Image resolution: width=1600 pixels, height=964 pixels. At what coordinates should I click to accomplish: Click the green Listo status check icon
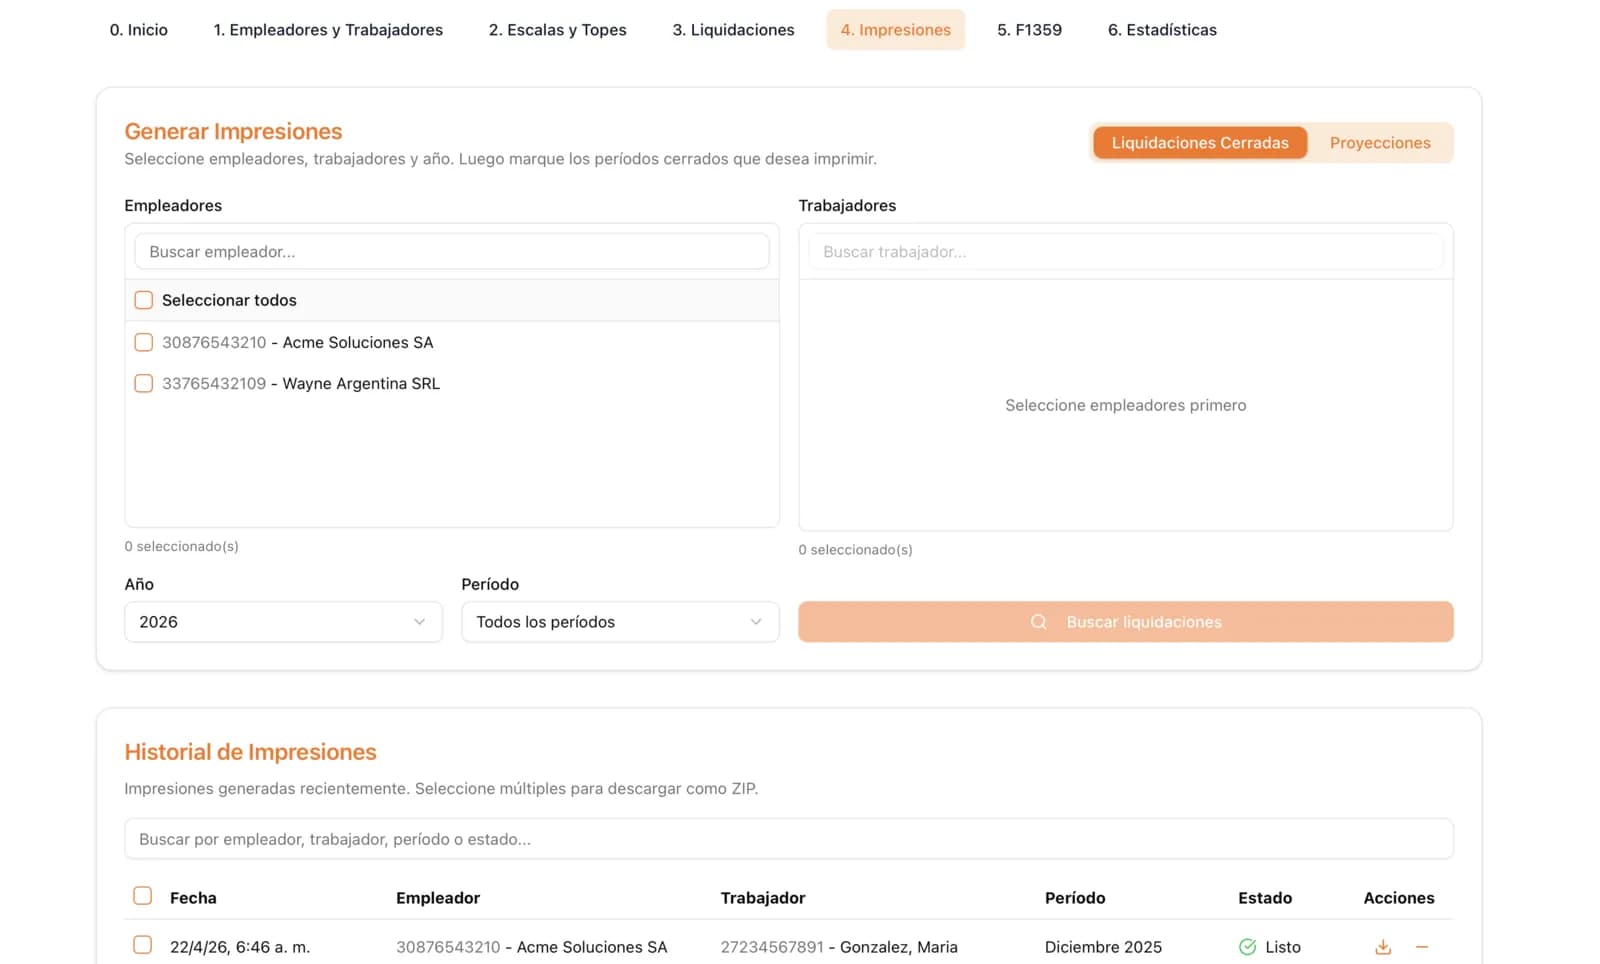(1247, 947)
